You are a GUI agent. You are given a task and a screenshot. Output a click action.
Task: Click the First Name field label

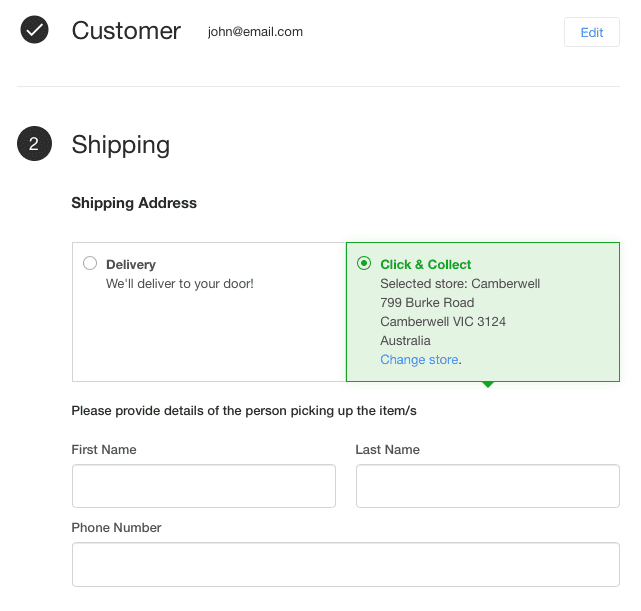click(104, 450)
